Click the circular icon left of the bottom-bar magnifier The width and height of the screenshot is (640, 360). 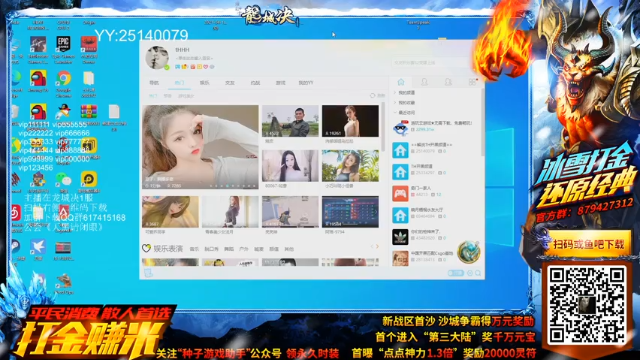[x=470, y=273]
